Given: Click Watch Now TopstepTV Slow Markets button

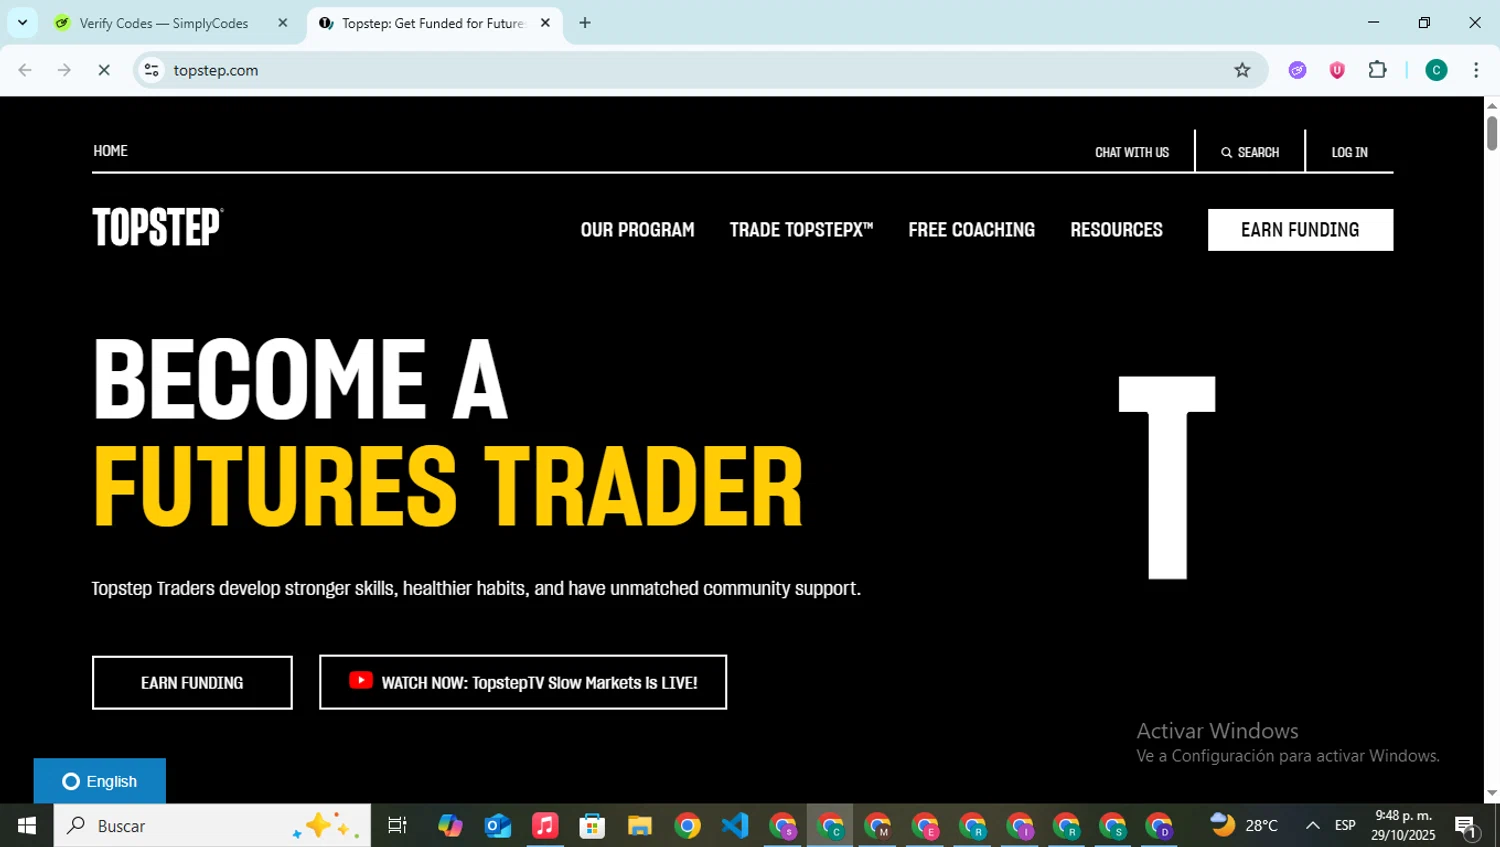Looking at the screenshot, I should coord(523,682).
